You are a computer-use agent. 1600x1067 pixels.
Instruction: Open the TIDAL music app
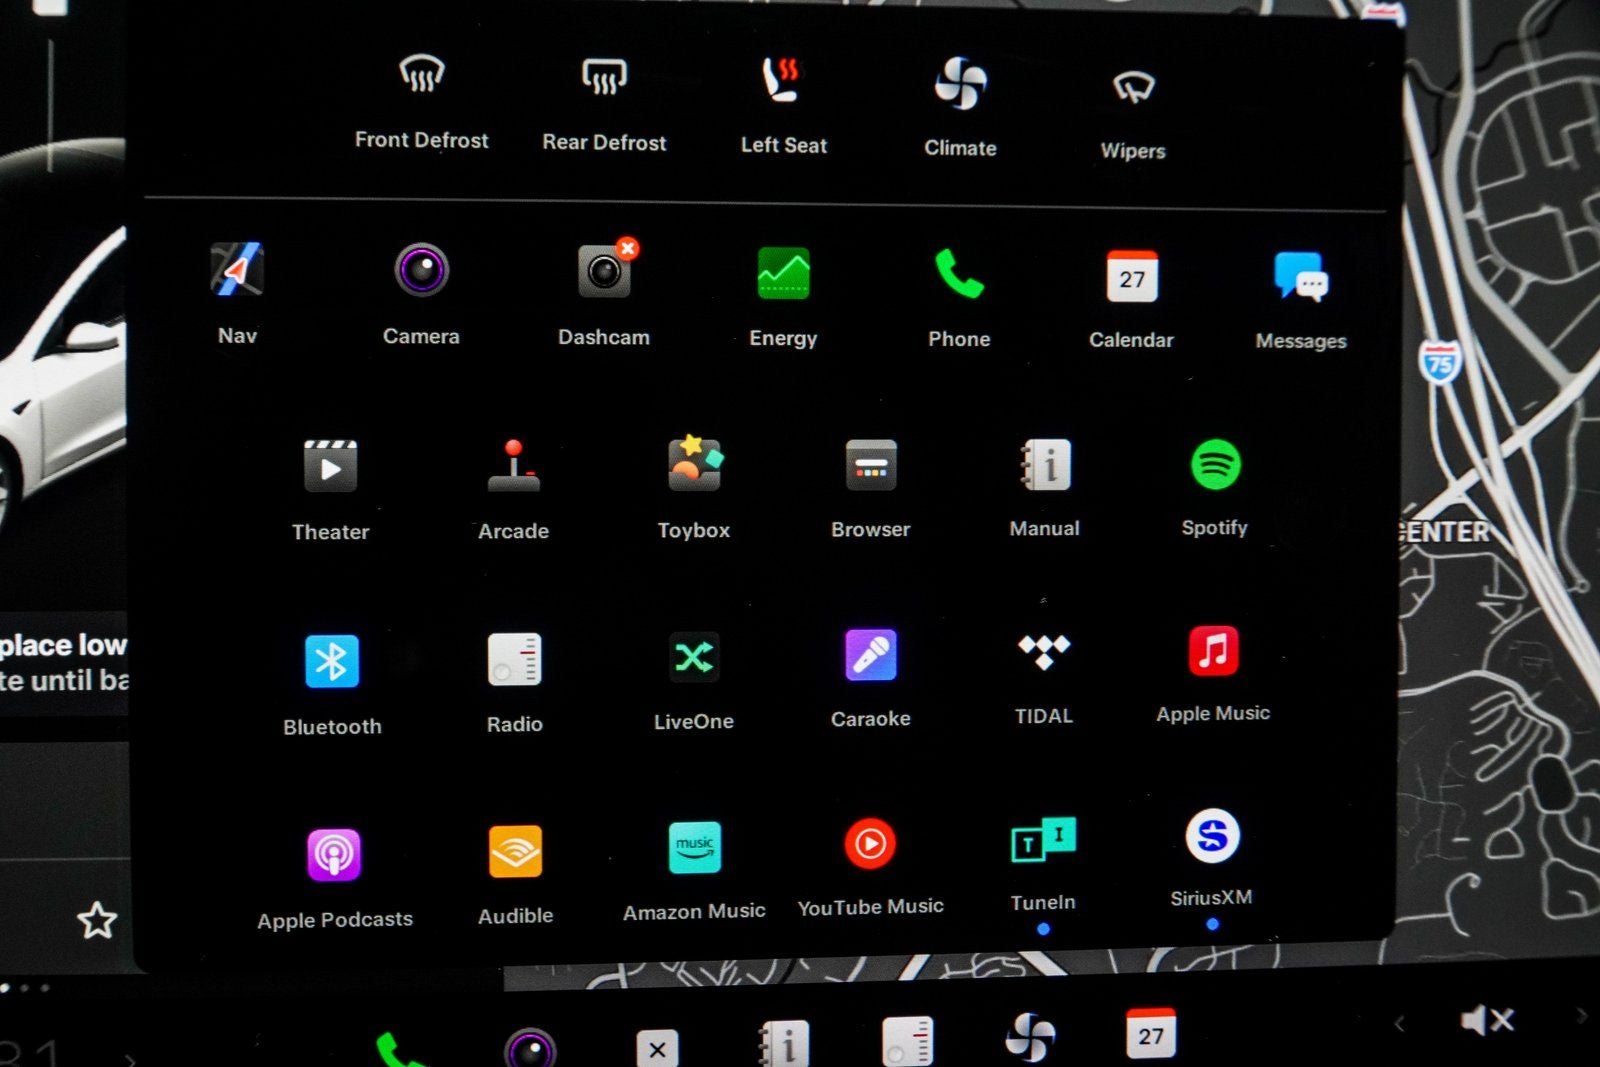coord(1044,654)
